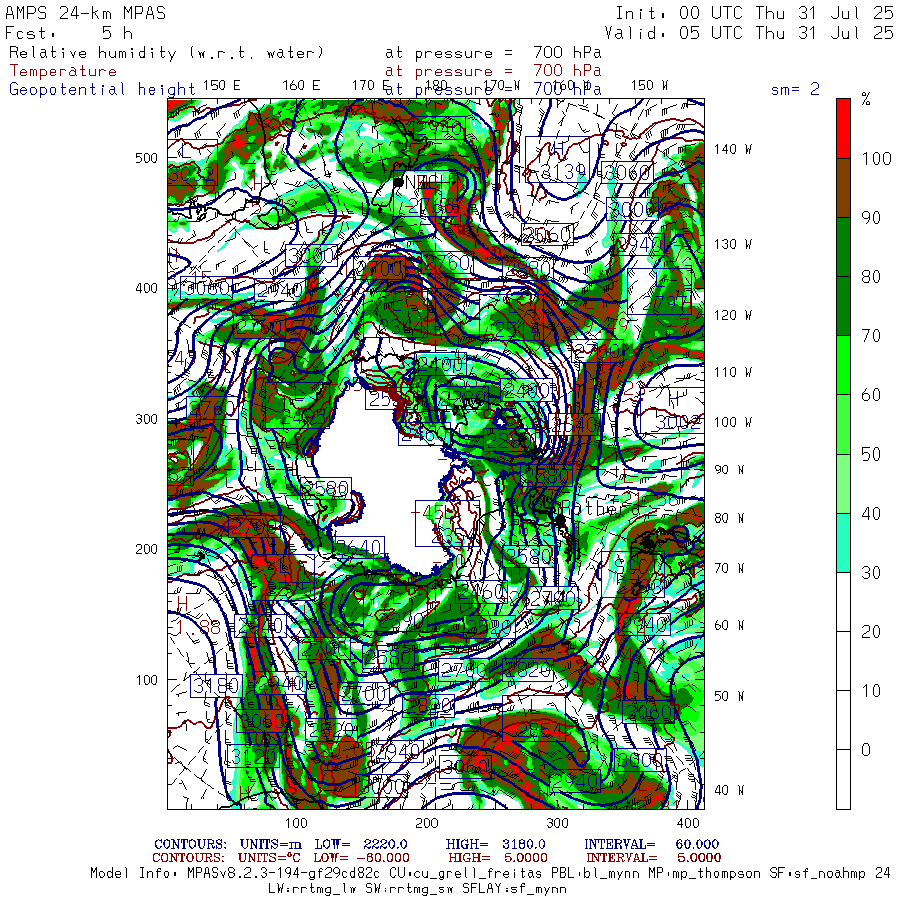Click the '80 W' longitude label
900x900 pixels.
(730, 518)
